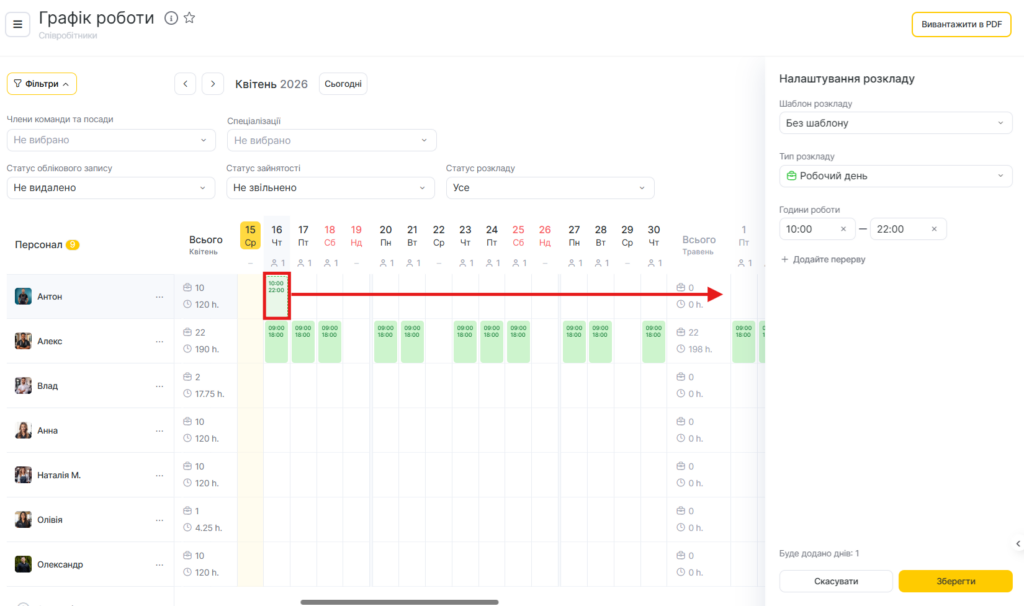Viewport: 1024px width, 606px height.
Task: Click Скасувати to cancel schedule settings
Action: click(835, 581)
